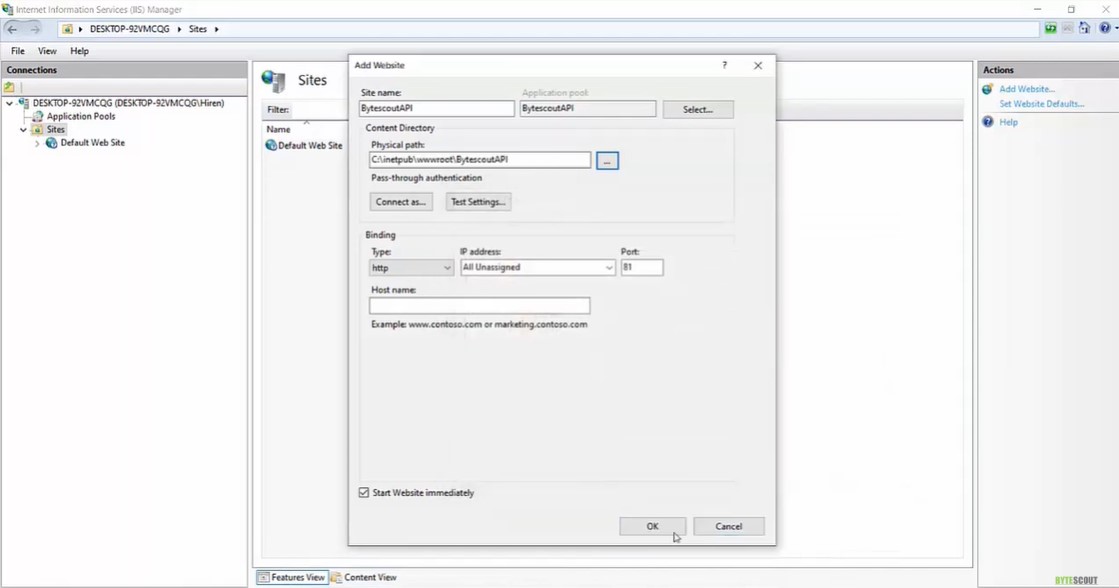Click the Host name input field

tap(480, 306)
